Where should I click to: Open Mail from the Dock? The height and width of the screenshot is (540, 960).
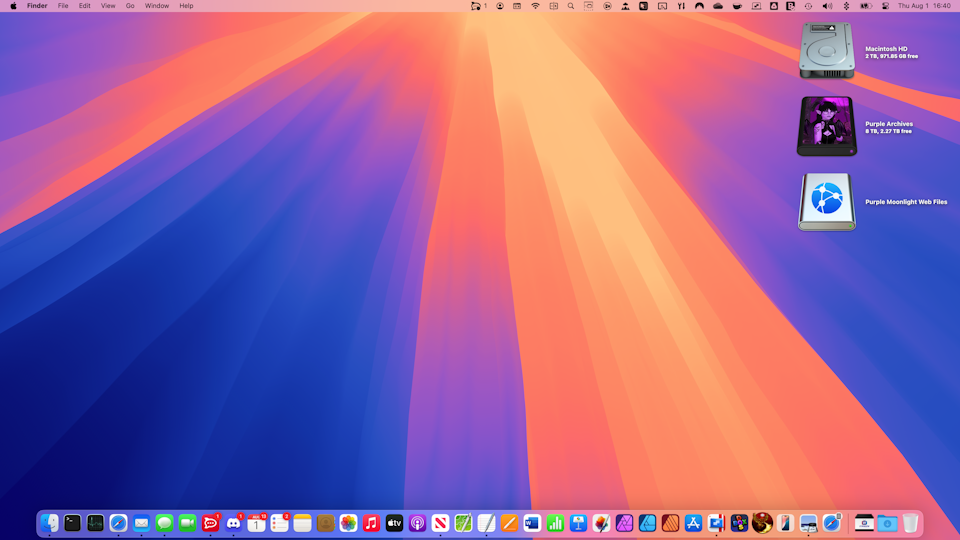tap(141, 523)
